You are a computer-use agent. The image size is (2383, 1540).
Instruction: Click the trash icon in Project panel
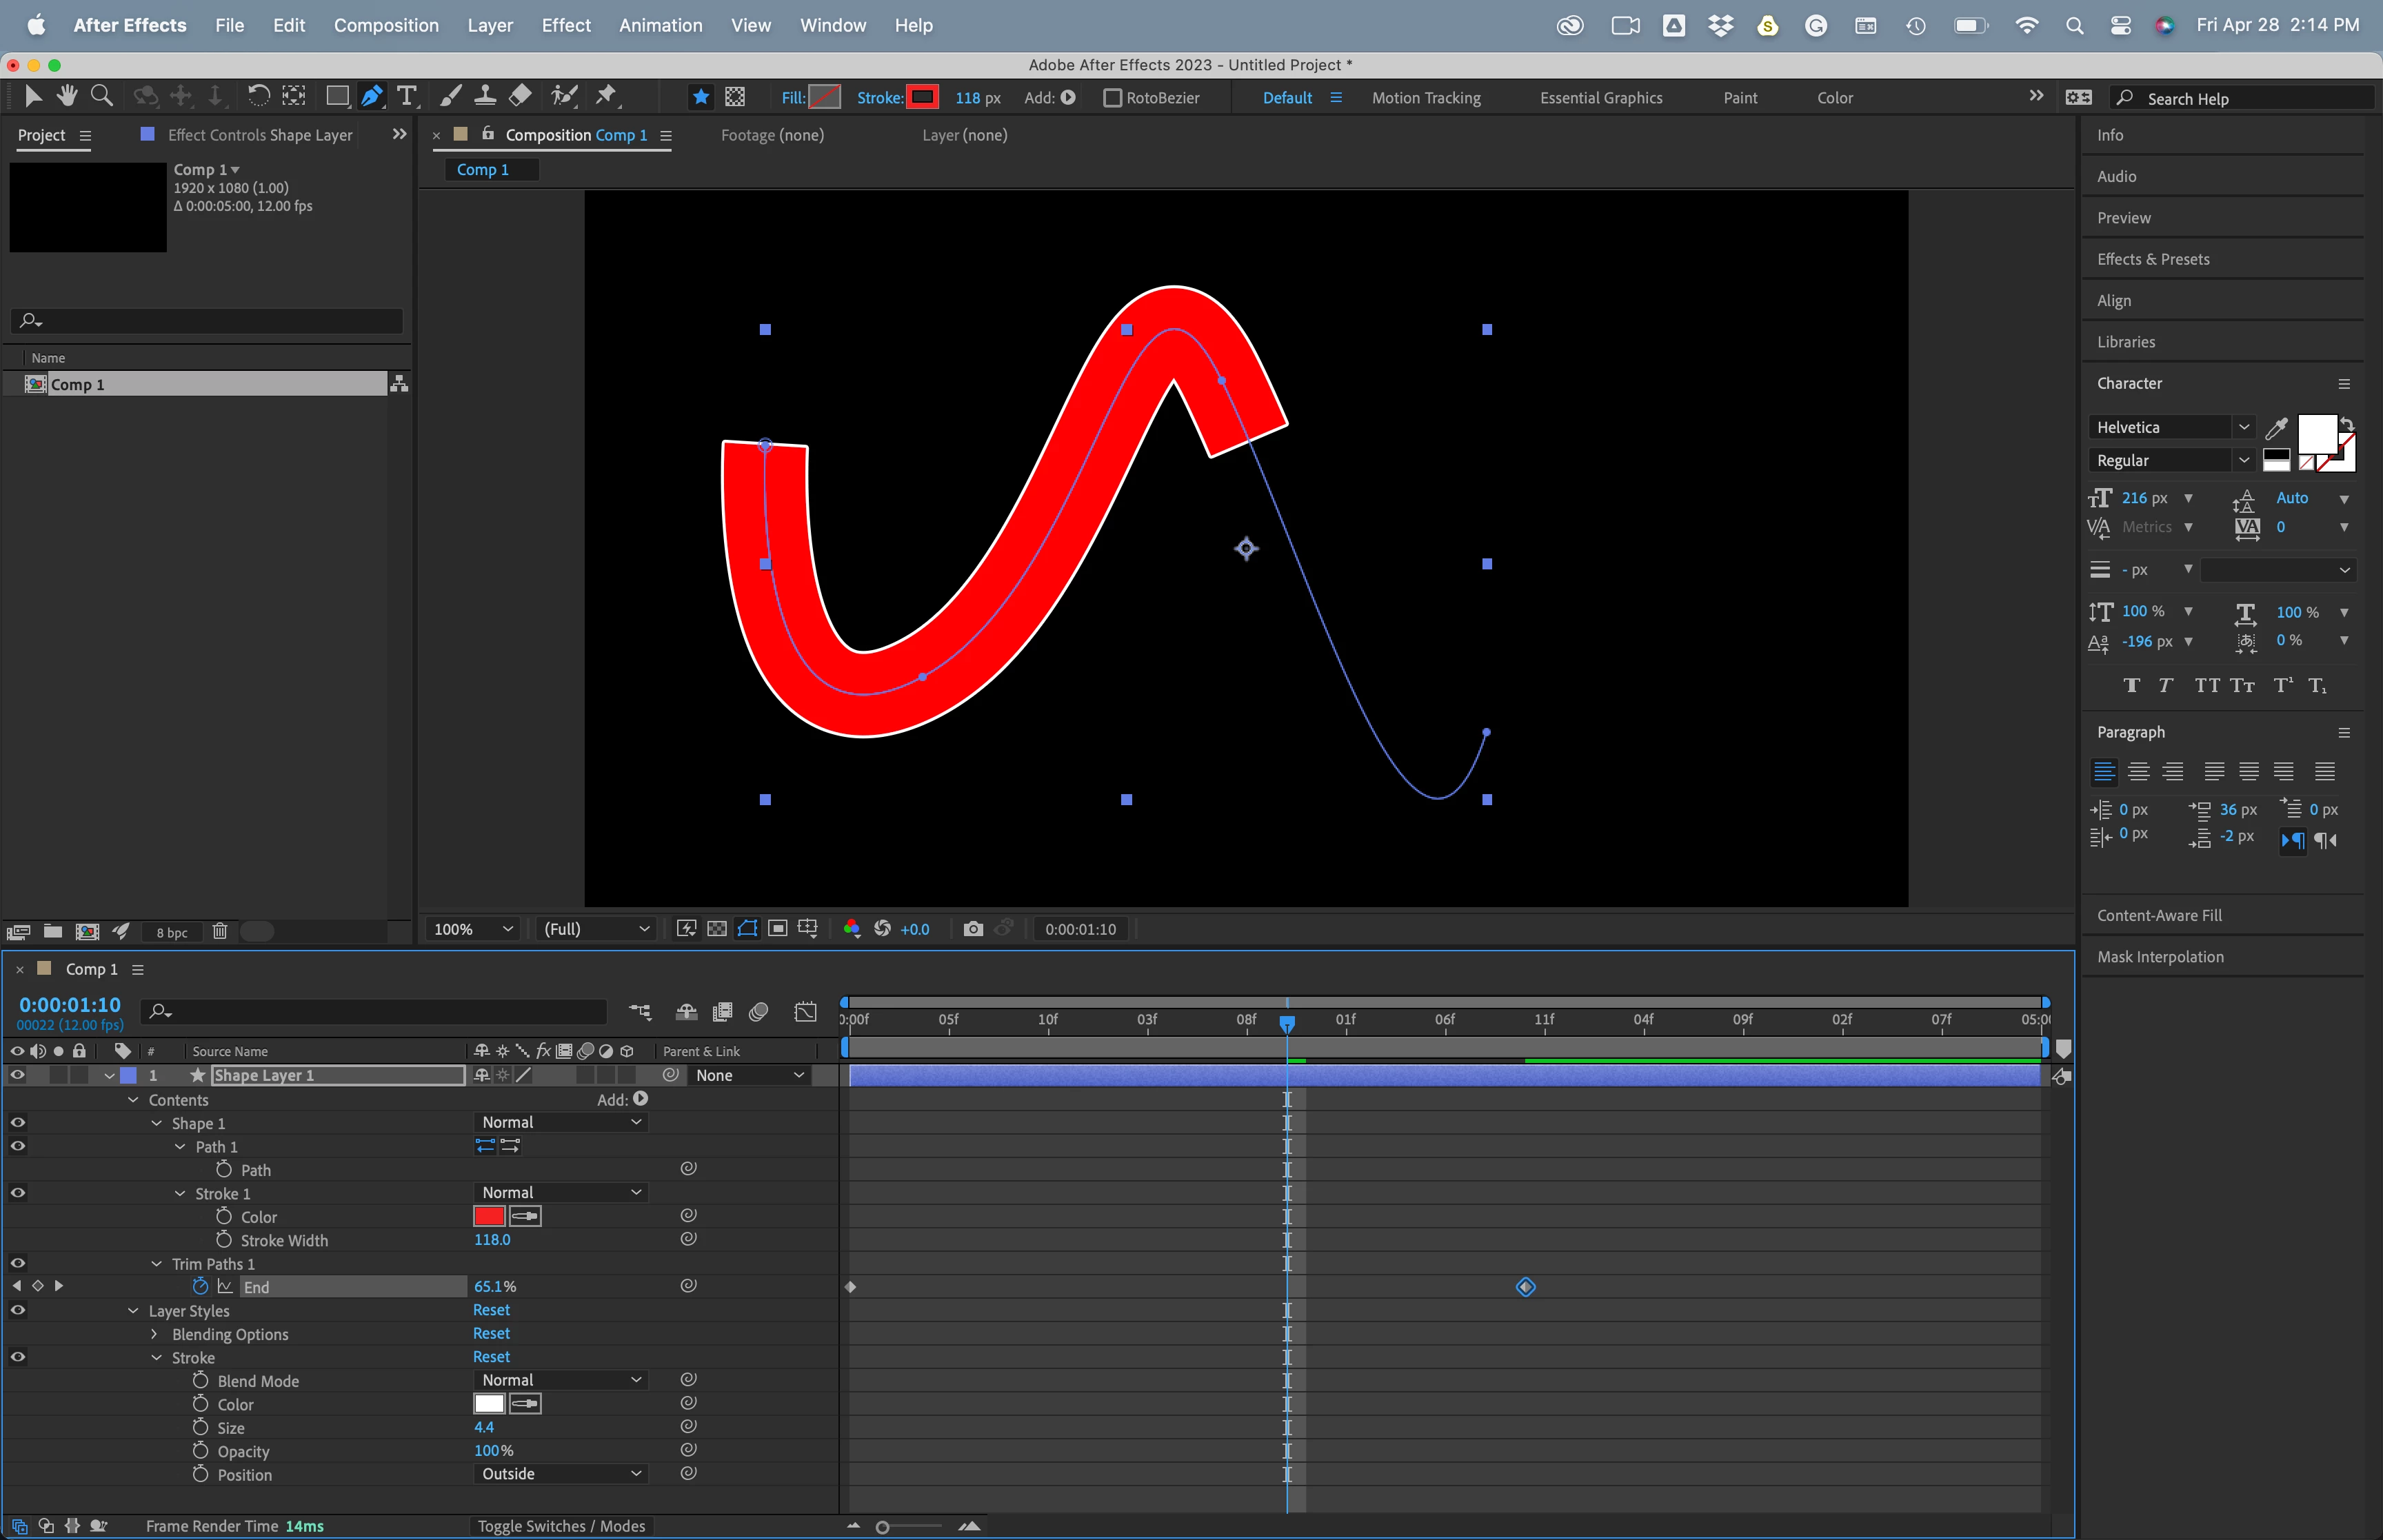(220, 932)
